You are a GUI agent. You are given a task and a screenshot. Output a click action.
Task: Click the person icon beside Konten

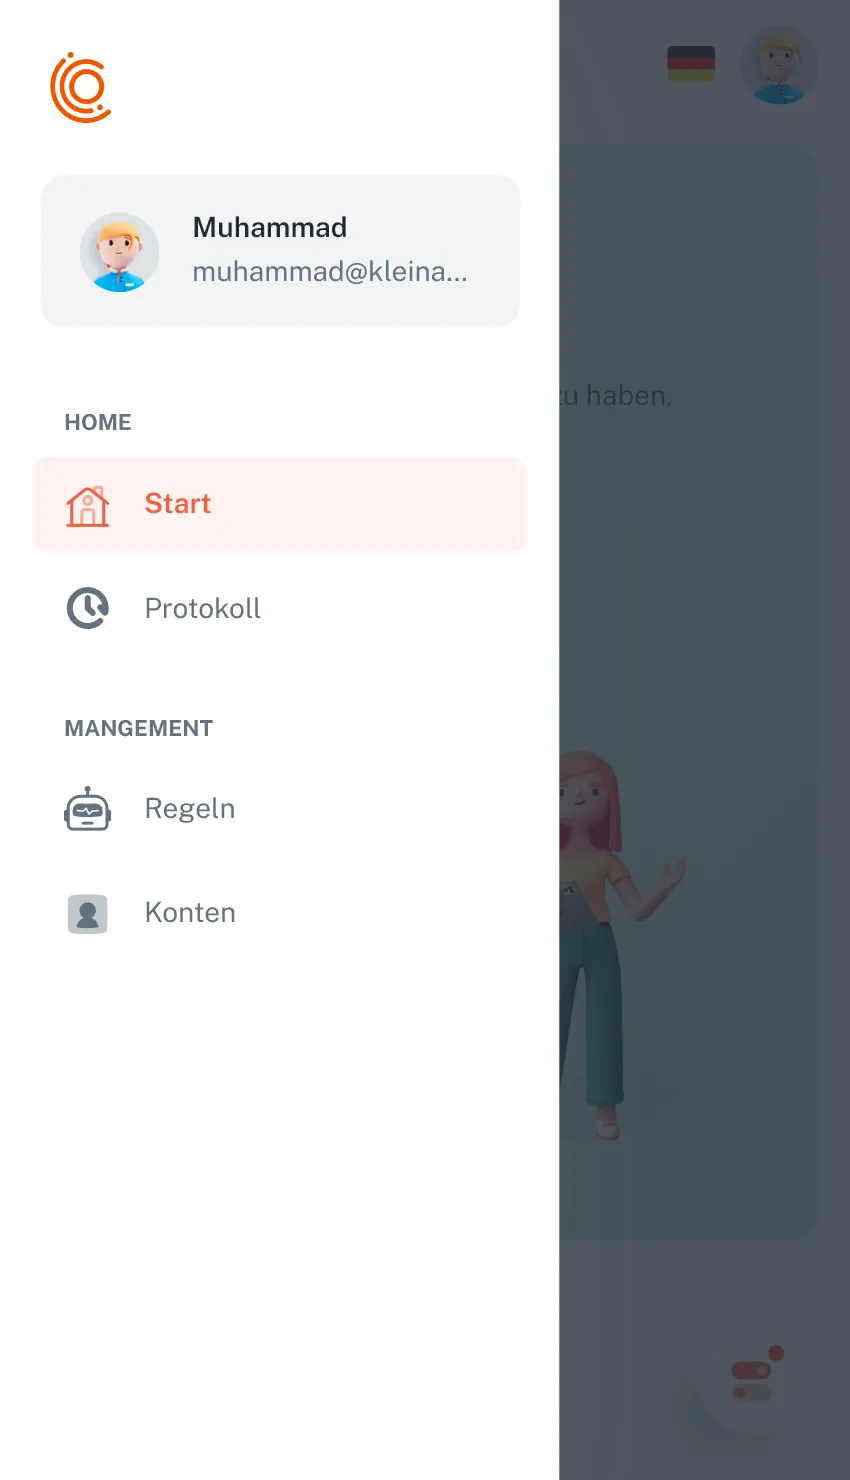(x=87, y=913)
